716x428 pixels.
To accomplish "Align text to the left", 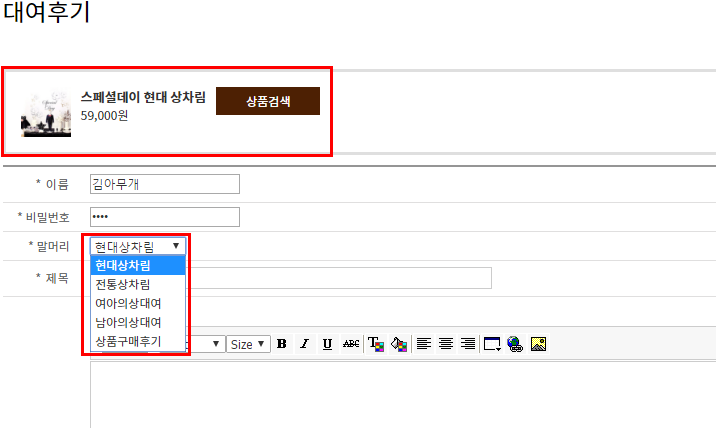I will (424, 344).
